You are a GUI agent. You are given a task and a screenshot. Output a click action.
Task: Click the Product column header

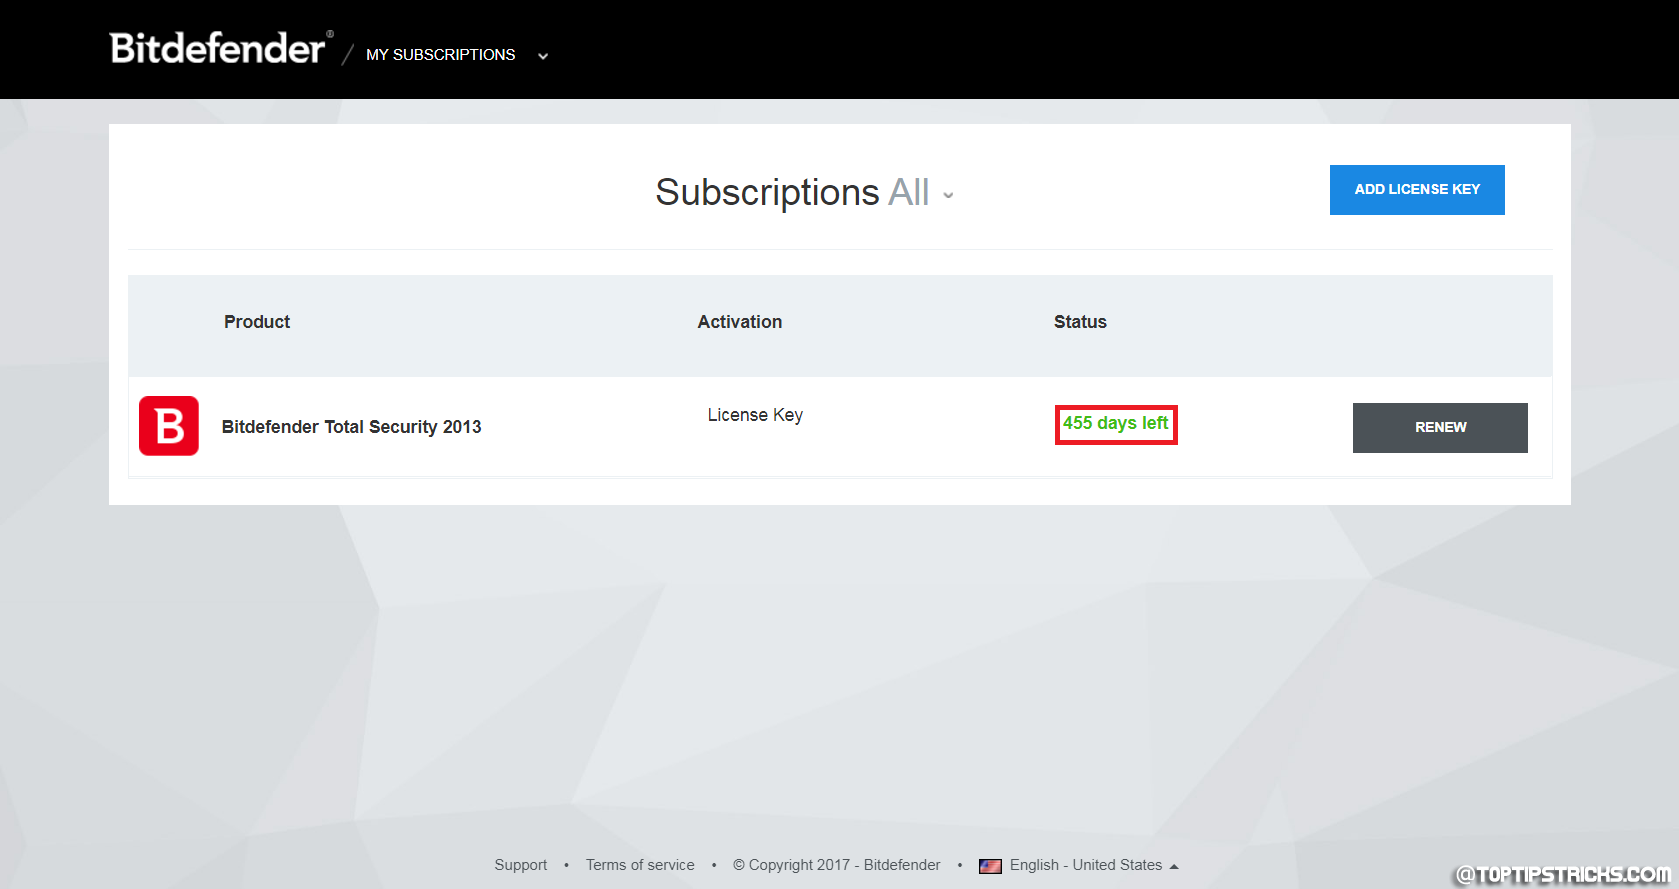point(257,322)
